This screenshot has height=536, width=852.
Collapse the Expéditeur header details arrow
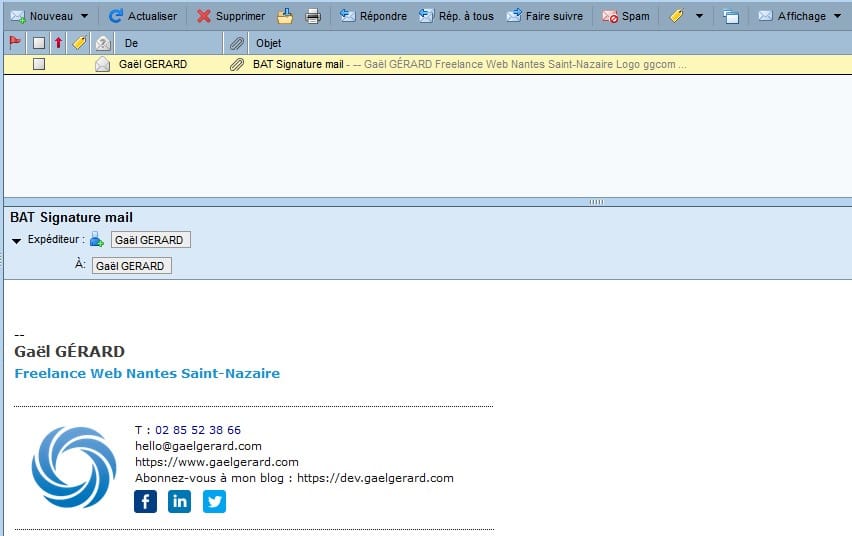tap(17, 240)
